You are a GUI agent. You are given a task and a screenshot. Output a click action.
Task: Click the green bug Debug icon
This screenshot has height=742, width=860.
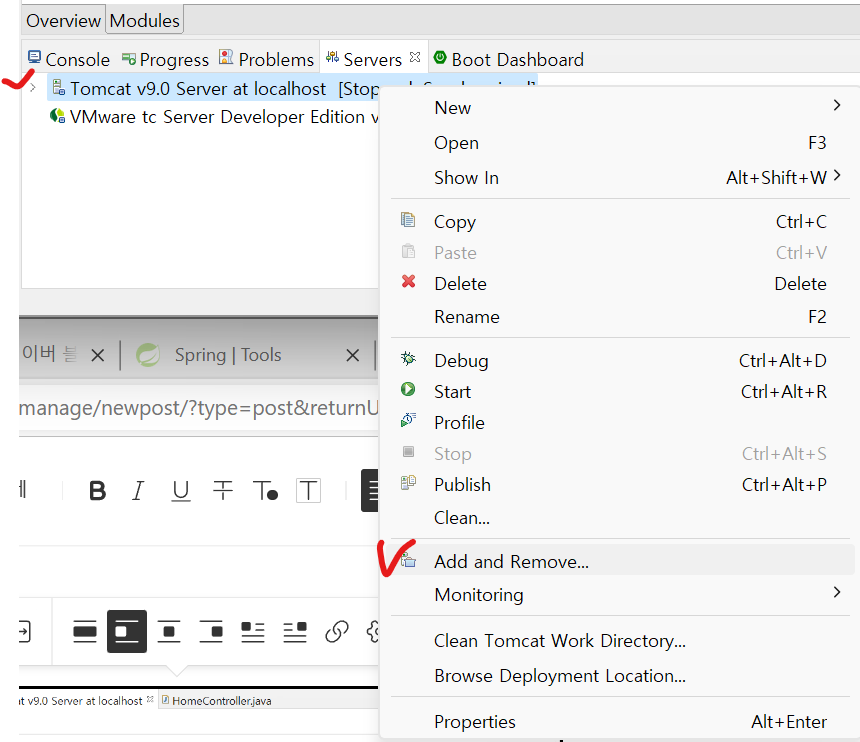point(408,359)
